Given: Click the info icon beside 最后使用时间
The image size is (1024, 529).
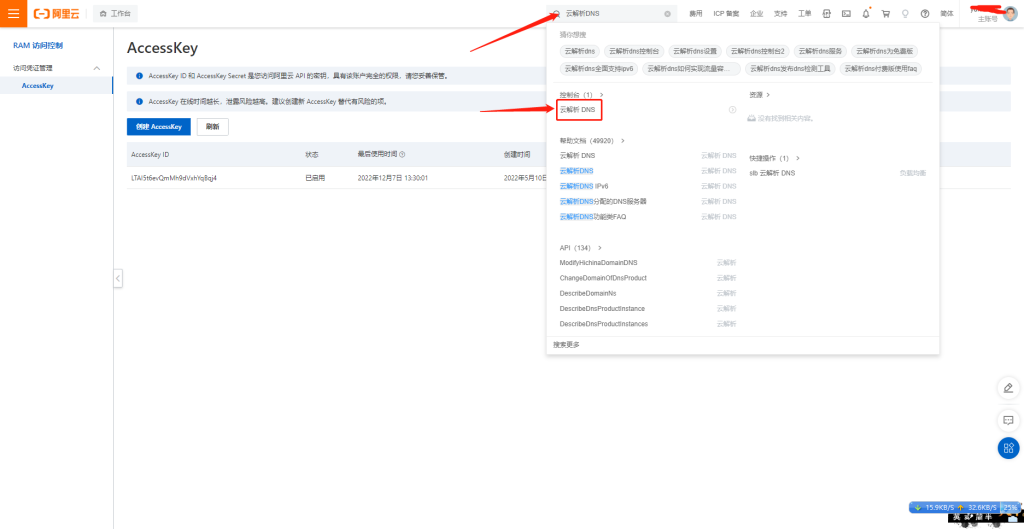Looking at the screenshot, I should pos(402,155).
